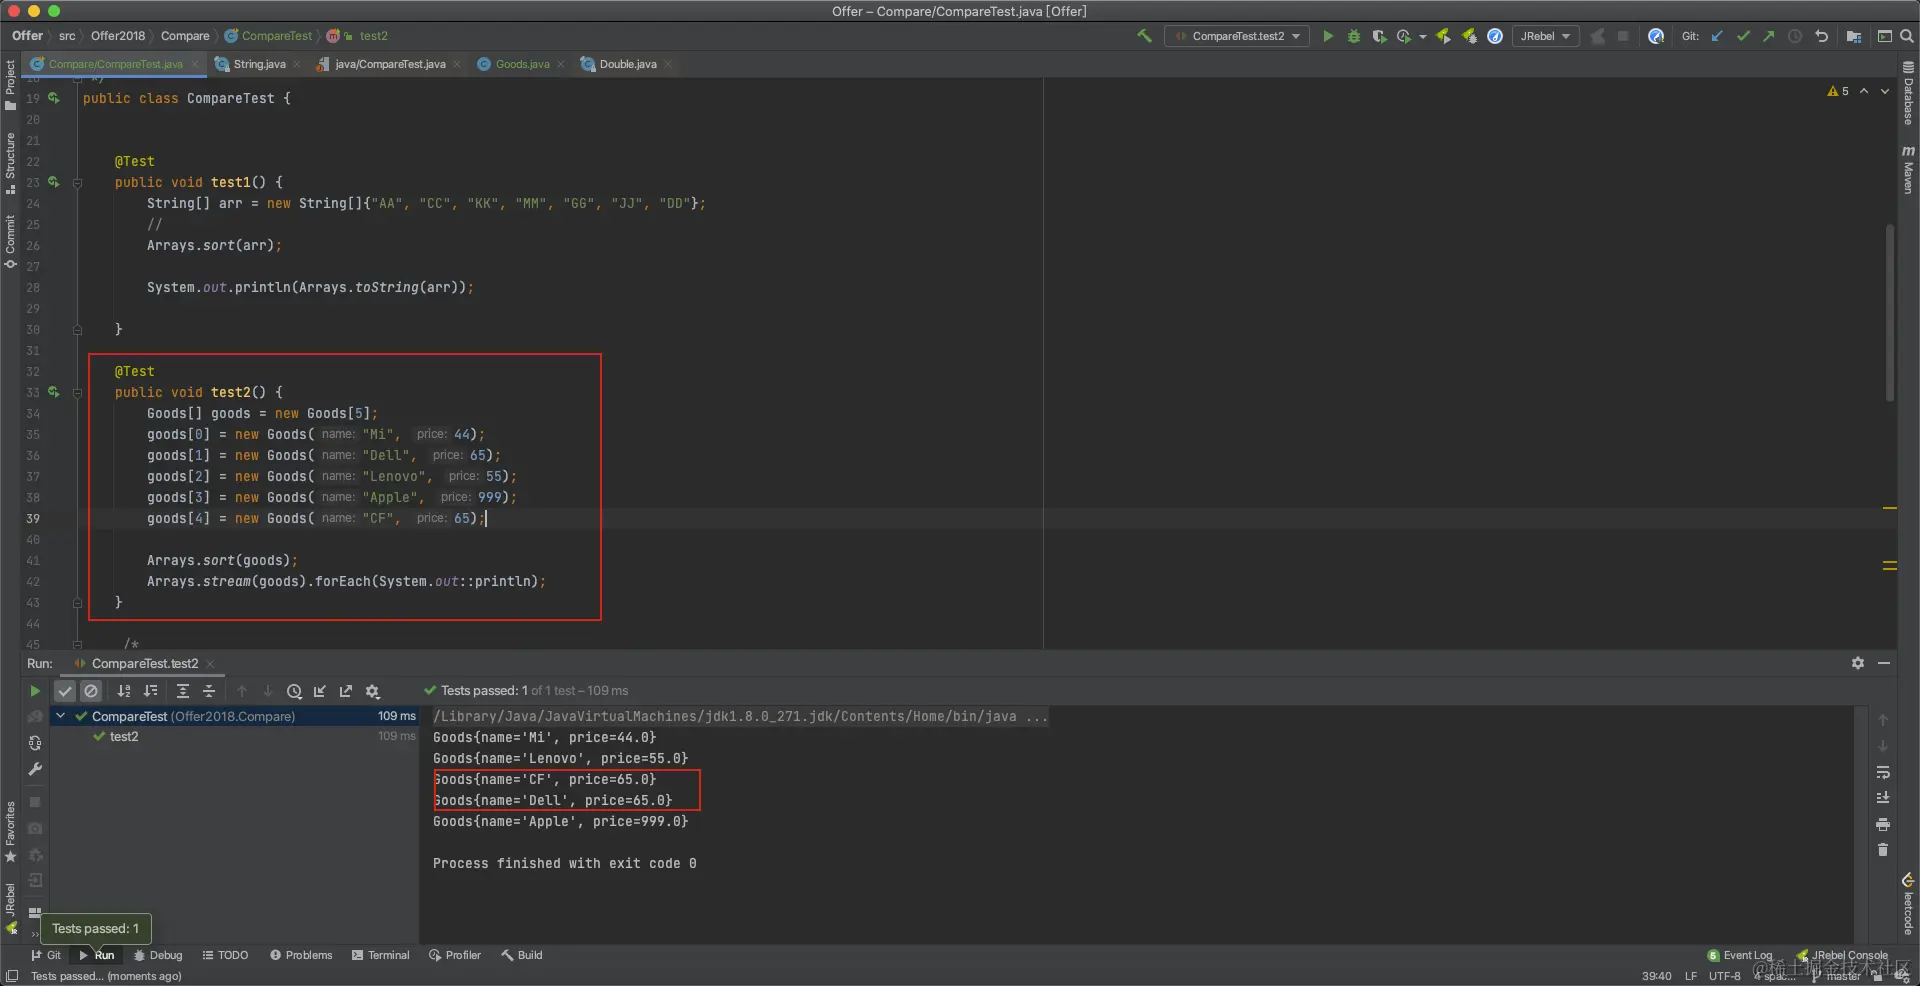The width and height of the screenshot is (1920, 986).
Task: Print the console output
Action: [1883, 824]
